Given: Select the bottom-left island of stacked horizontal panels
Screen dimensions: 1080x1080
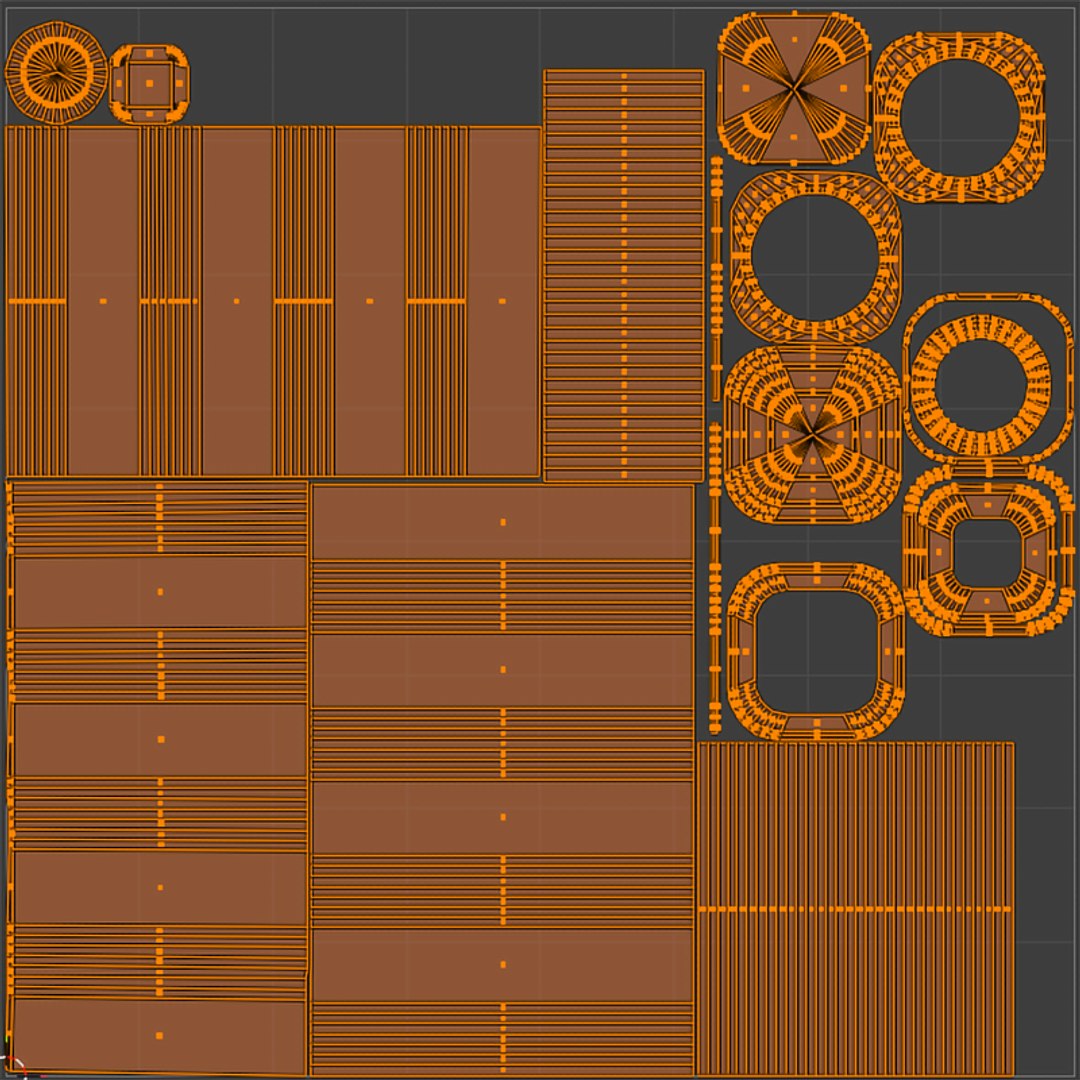Looking at the screenshot, I should (x=158, y=778).
